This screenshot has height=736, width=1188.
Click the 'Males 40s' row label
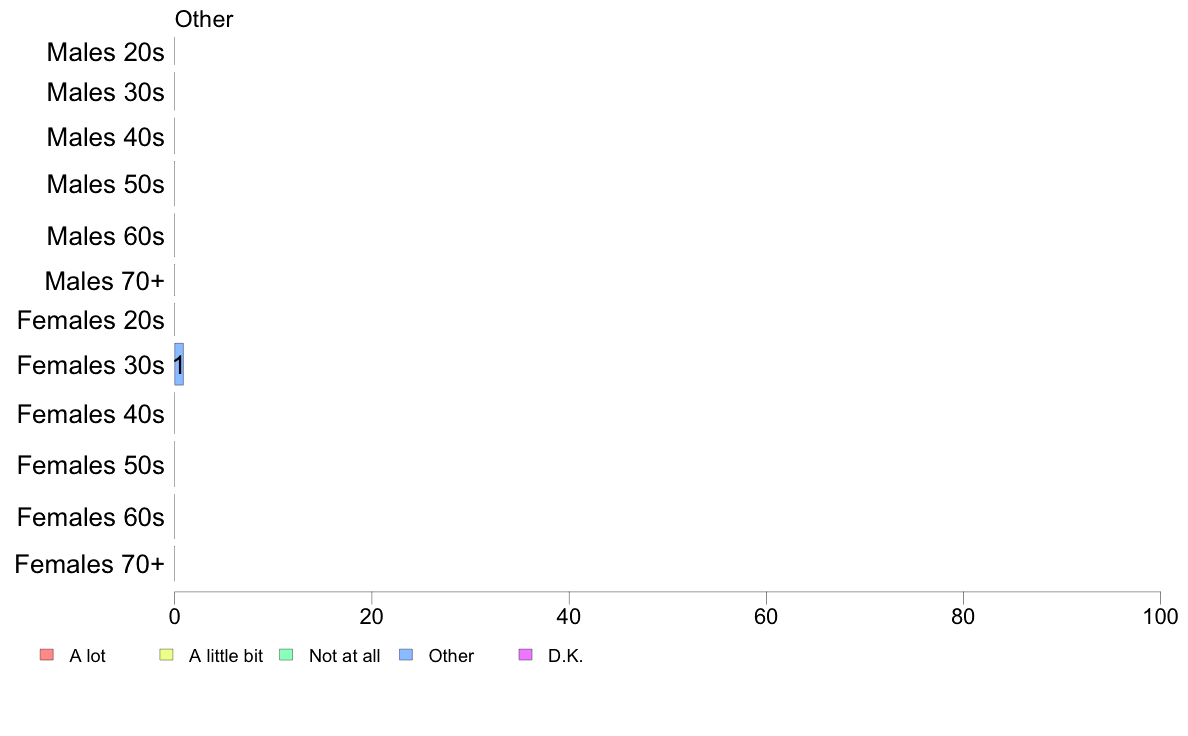(105, 137)
